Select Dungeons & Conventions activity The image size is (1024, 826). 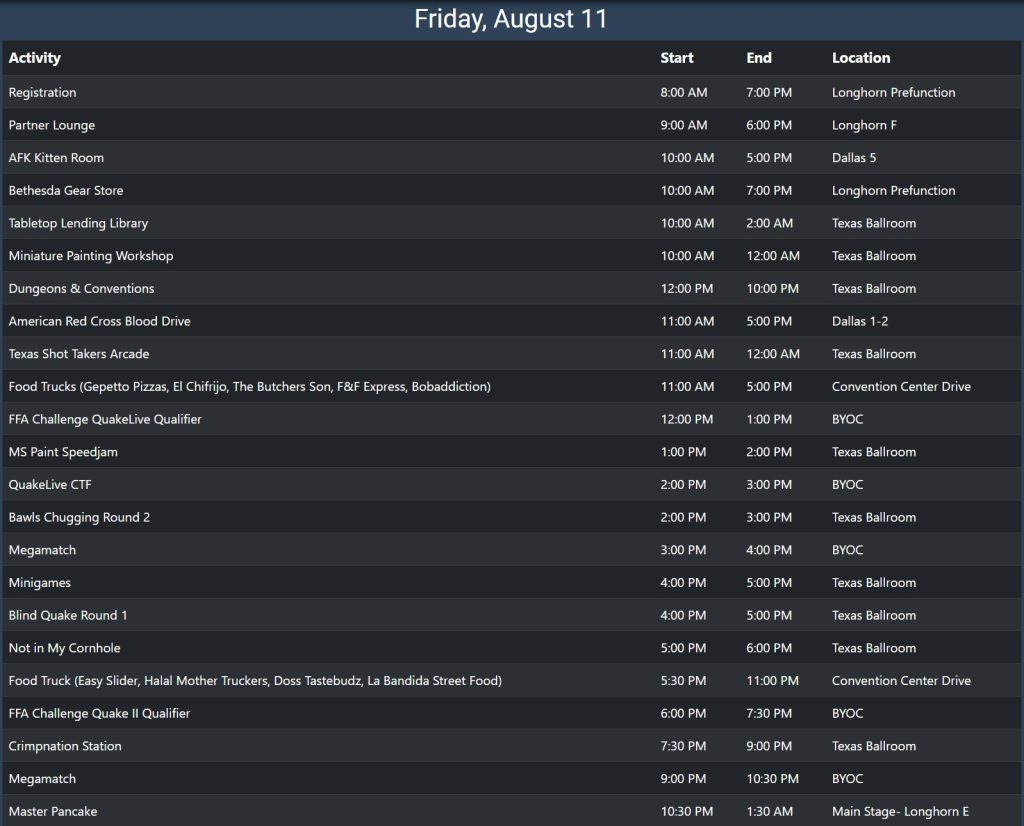point(82,289)
